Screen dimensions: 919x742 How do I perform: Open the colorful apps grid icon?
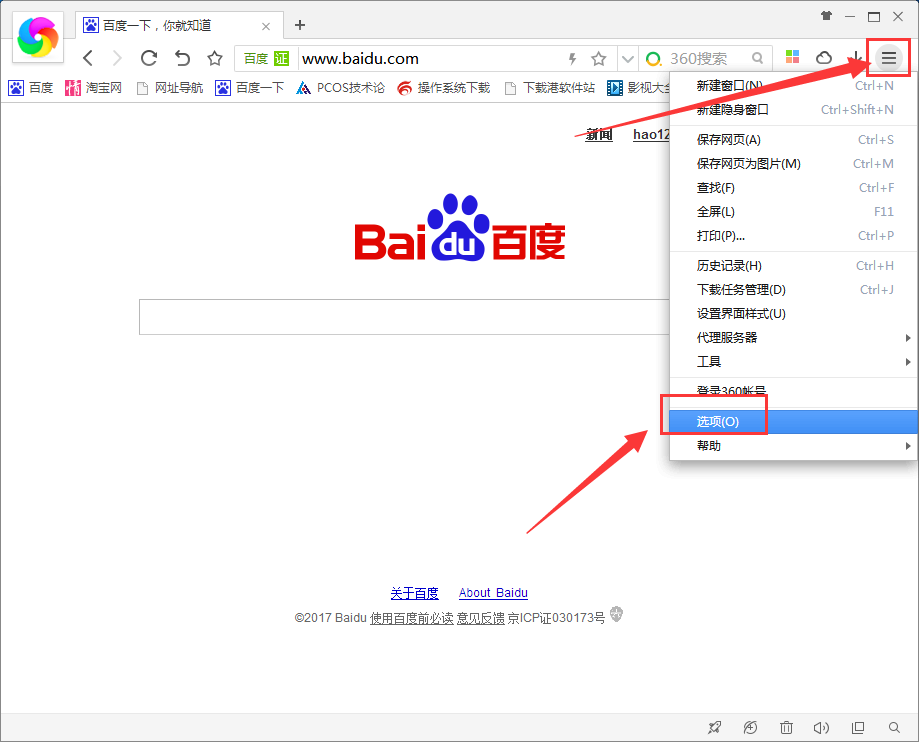pos(792,57)
